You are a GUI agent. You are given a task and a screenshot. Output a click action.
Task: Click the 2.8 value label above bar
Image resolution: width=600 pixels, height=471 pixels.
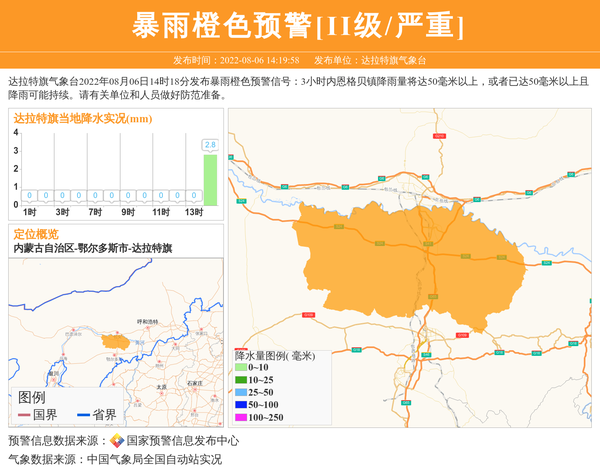click(210, 145)
